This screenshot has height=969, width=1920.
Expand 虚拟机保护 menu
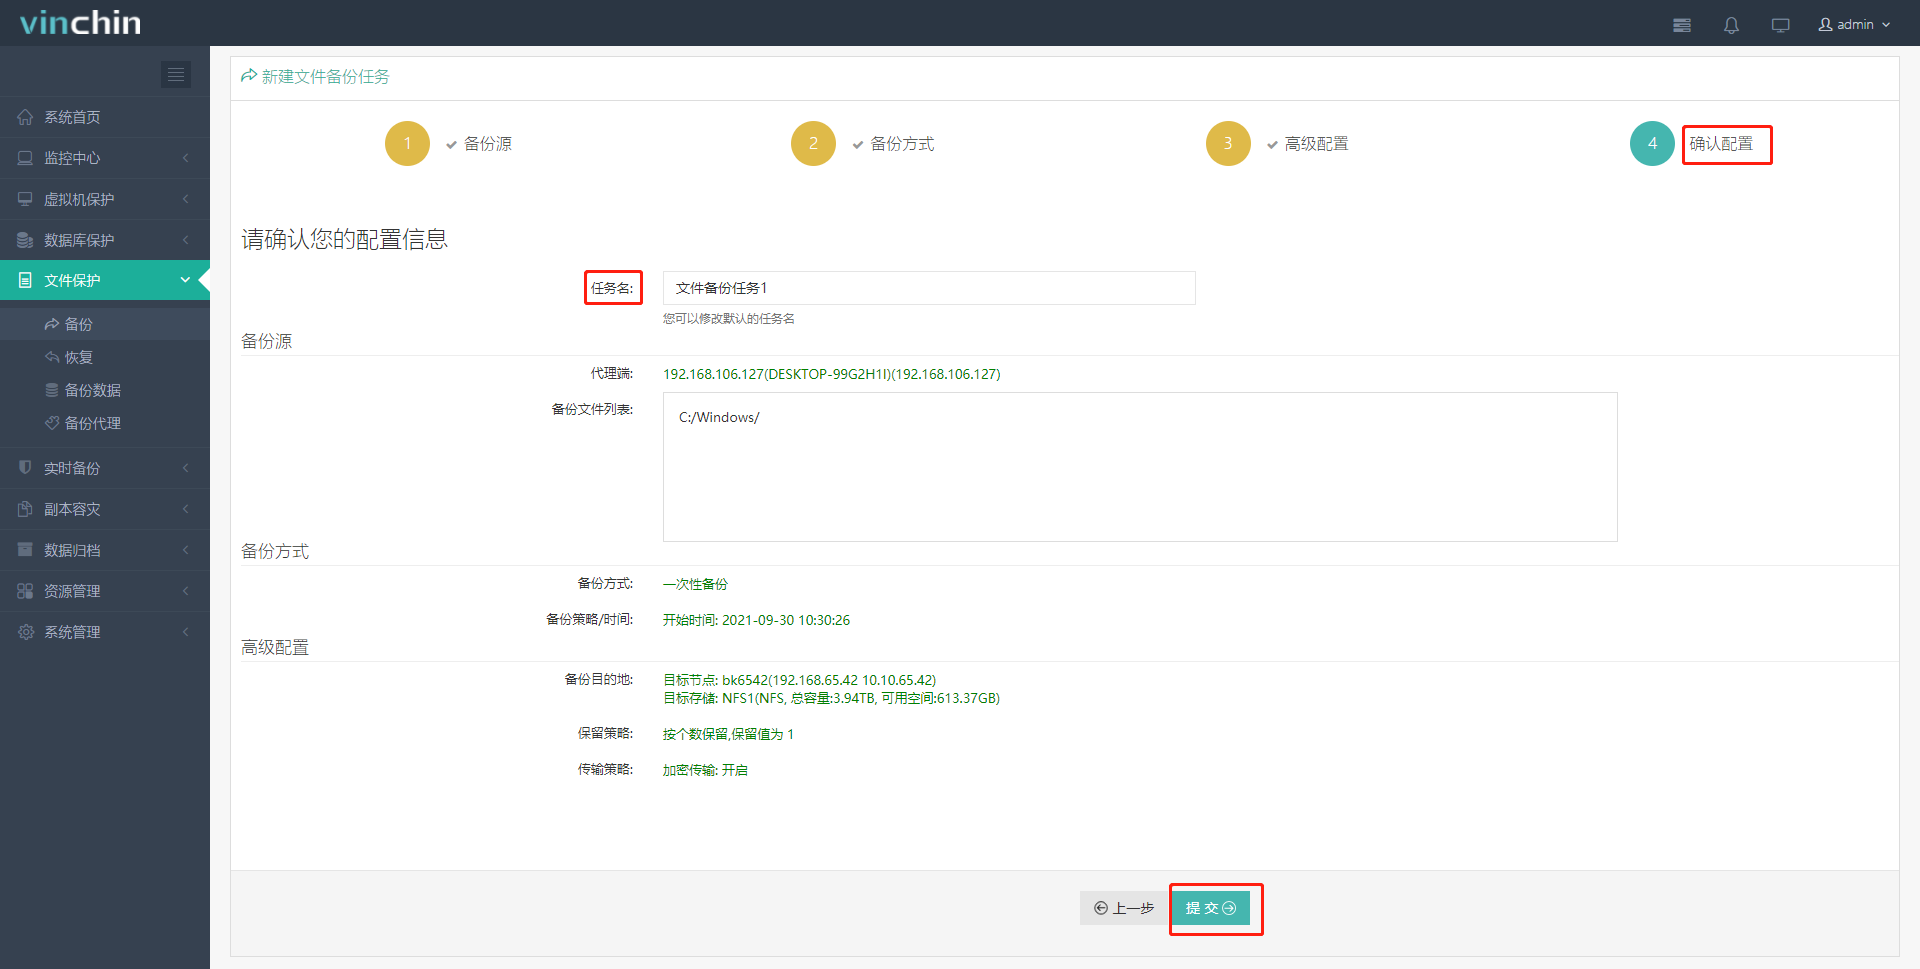point(105,199)
